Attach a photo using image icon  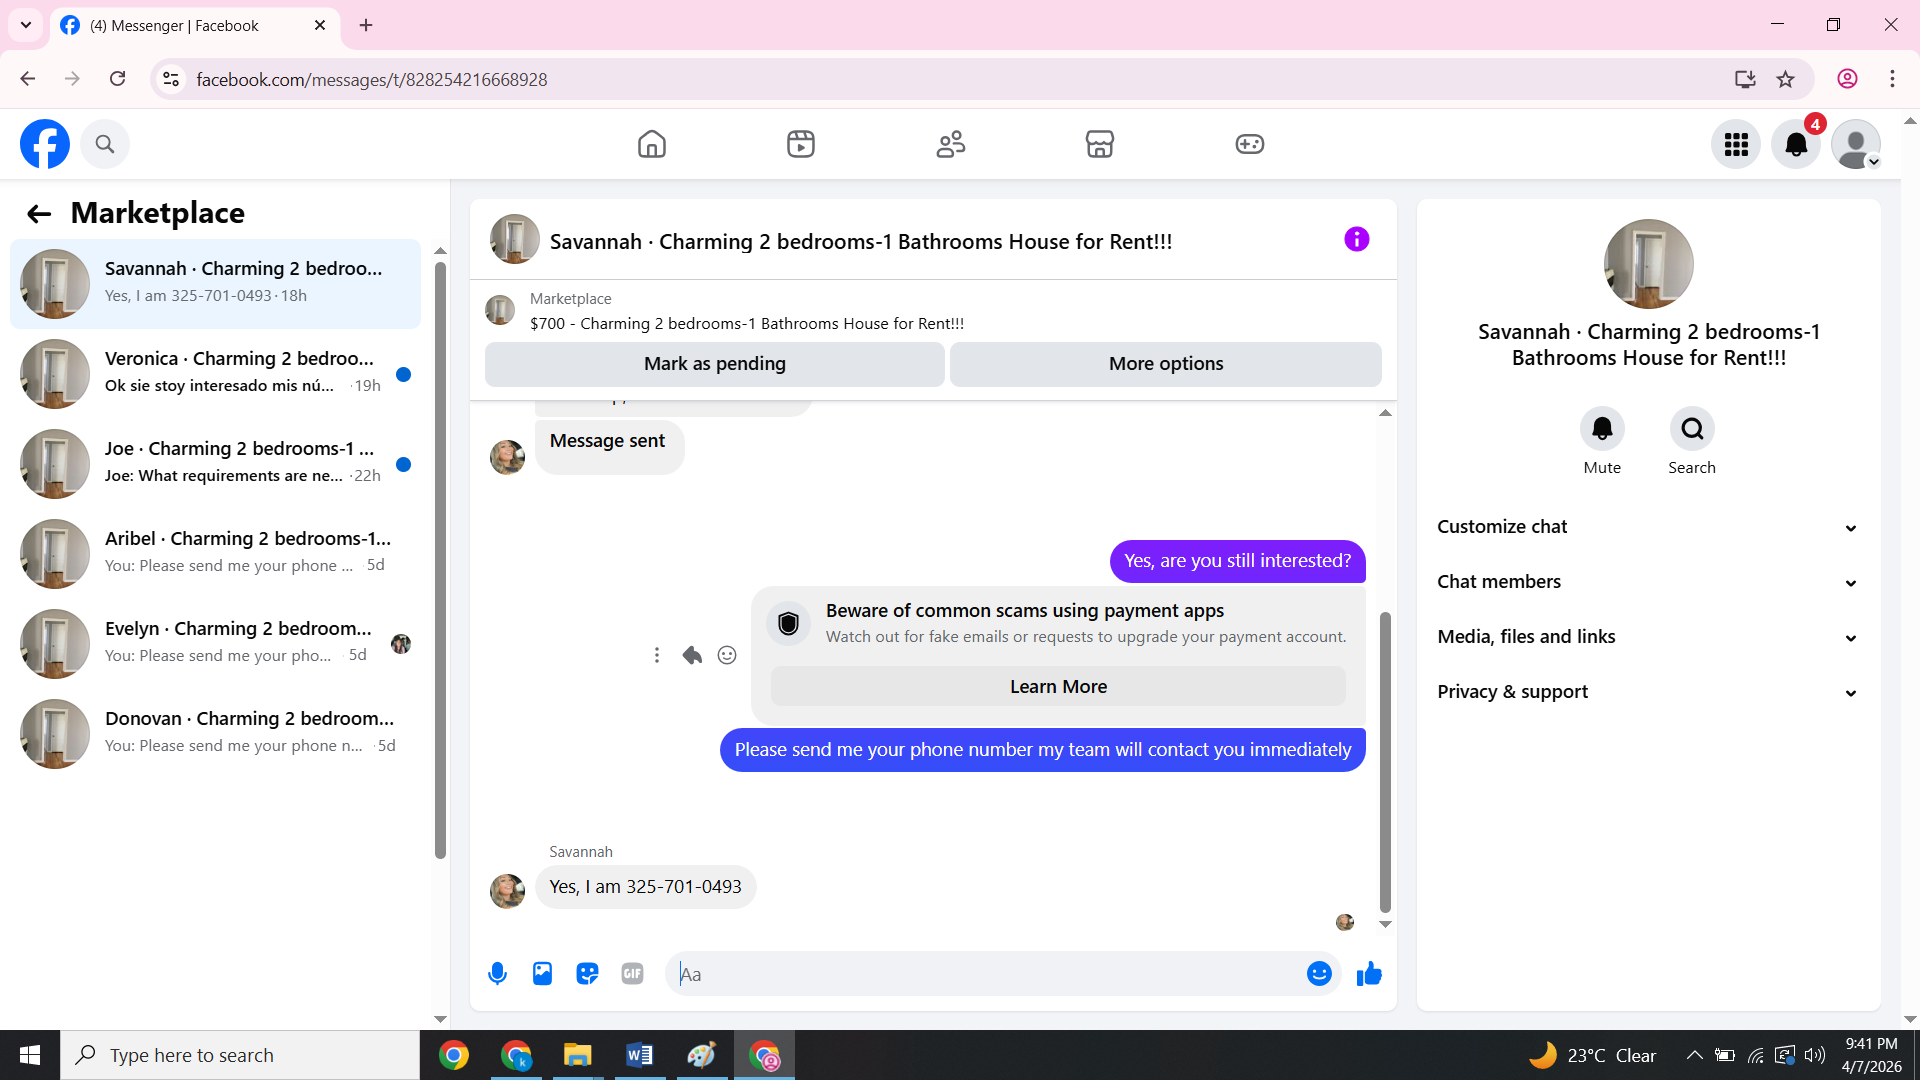click(542, 973)
